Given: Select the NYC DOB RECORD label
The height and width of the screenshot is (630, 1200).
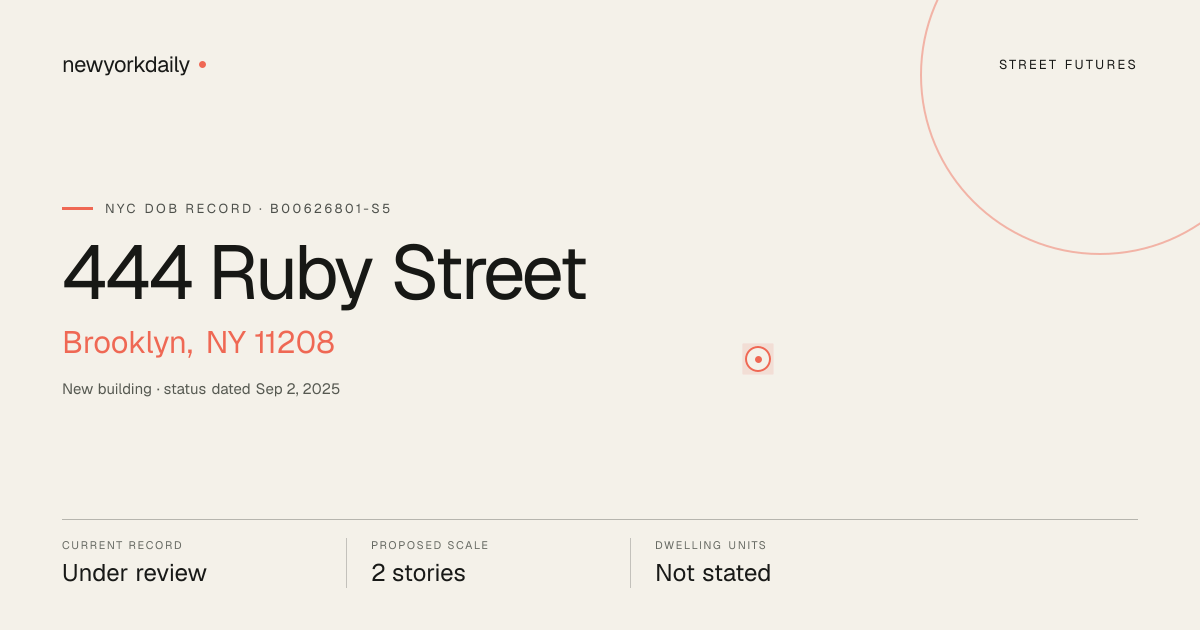Looking at the screenshot, I should click(179, 209).
